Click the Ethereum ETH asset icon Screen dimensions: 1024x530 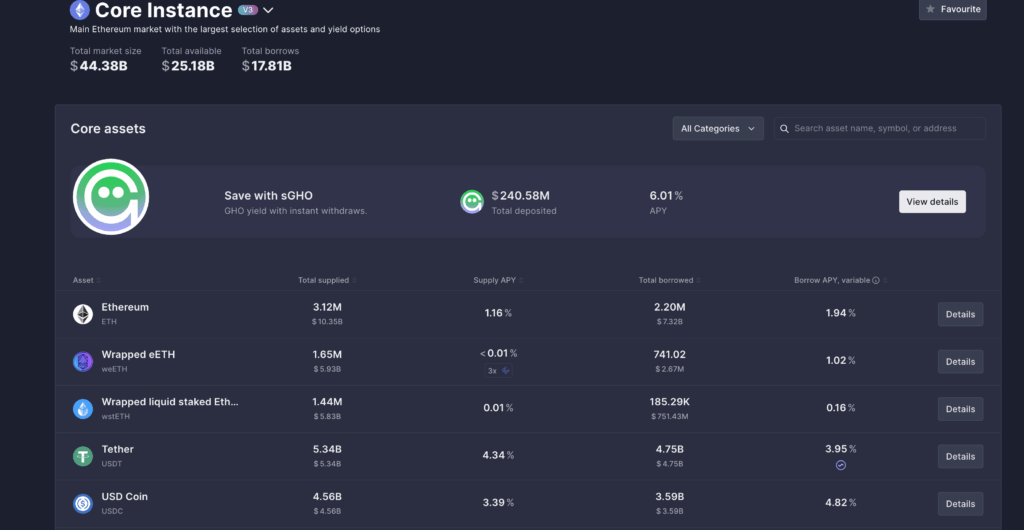coord(83,314)
